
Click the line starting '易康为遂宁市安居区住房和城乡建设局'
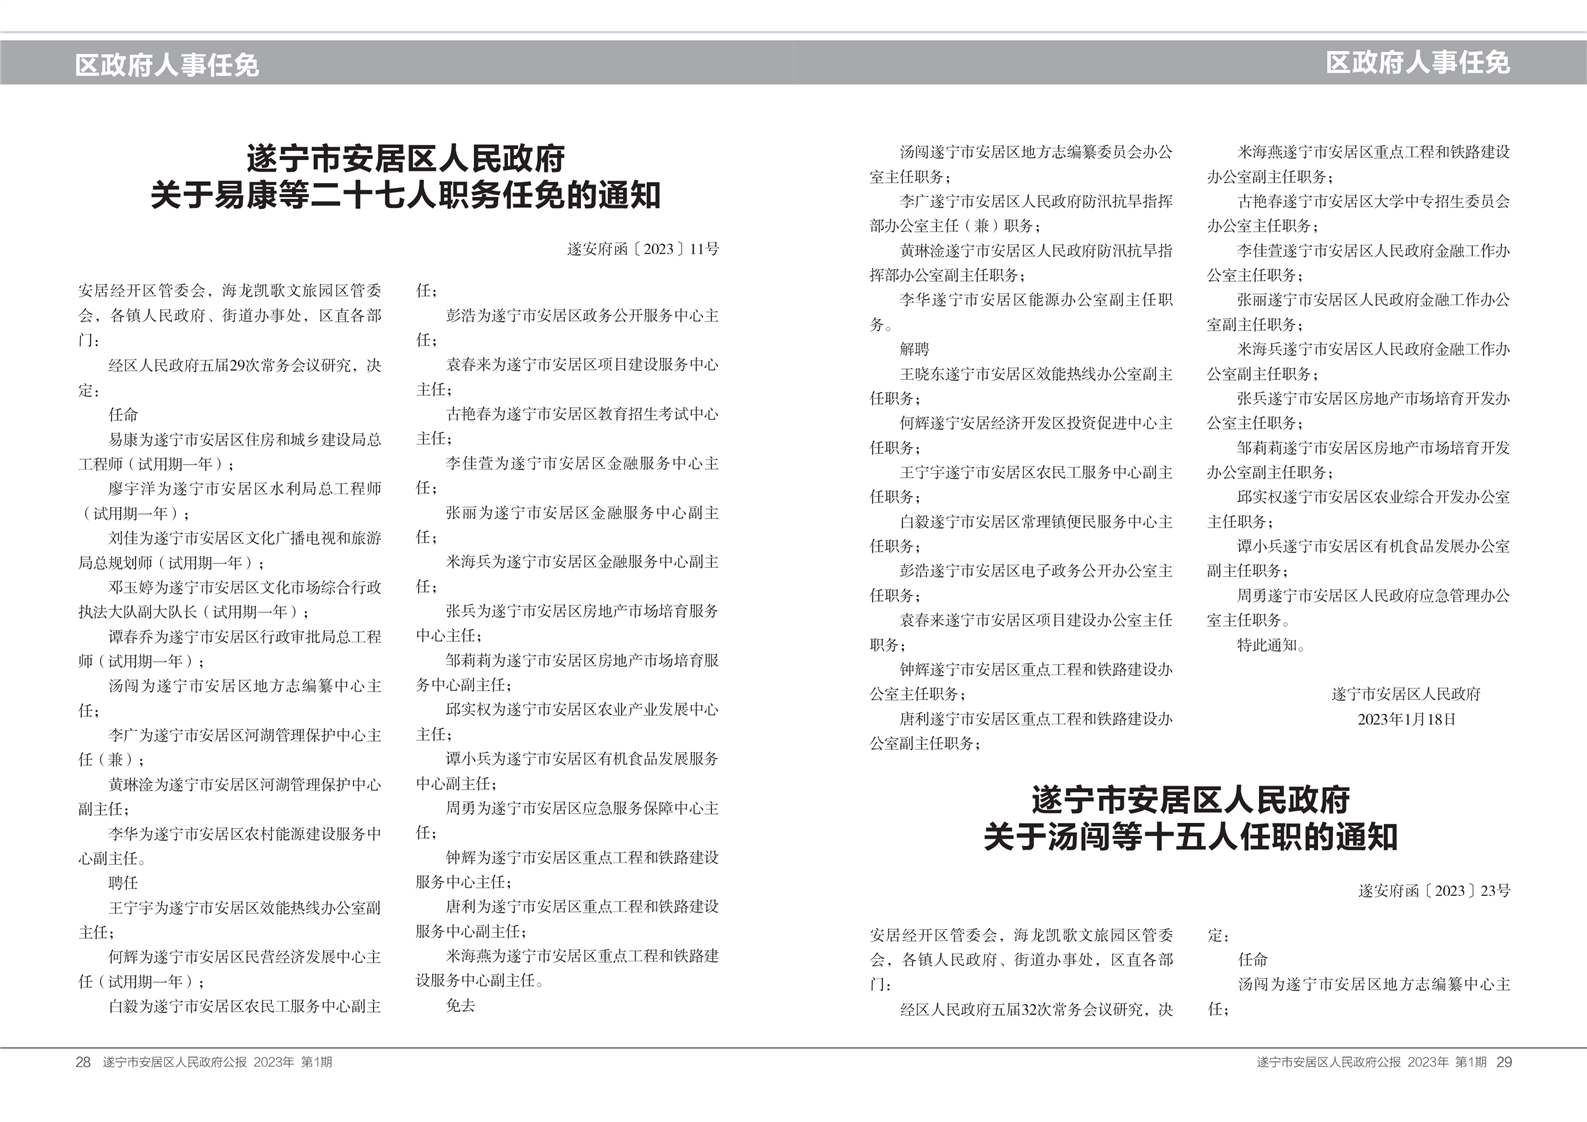[x=244, y=439]
